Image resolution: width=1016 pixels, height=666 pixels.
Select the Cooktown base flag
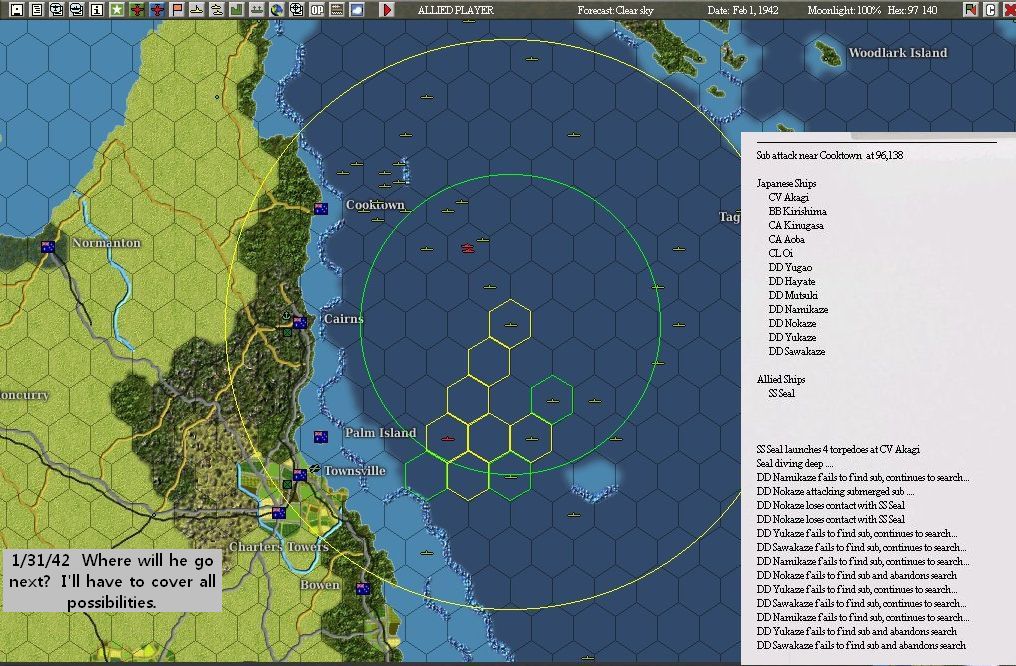tap(321, 209)
